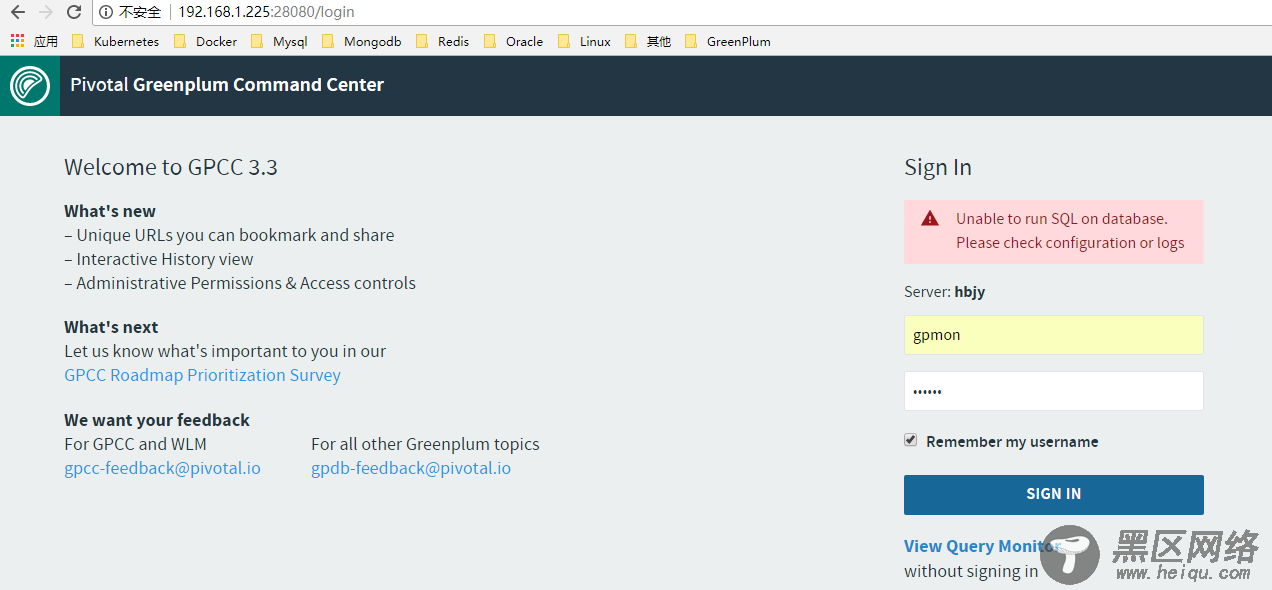Screen dimensions: 1272x590
Task: Click the Interactive History view line
Action: click(159, 259)
